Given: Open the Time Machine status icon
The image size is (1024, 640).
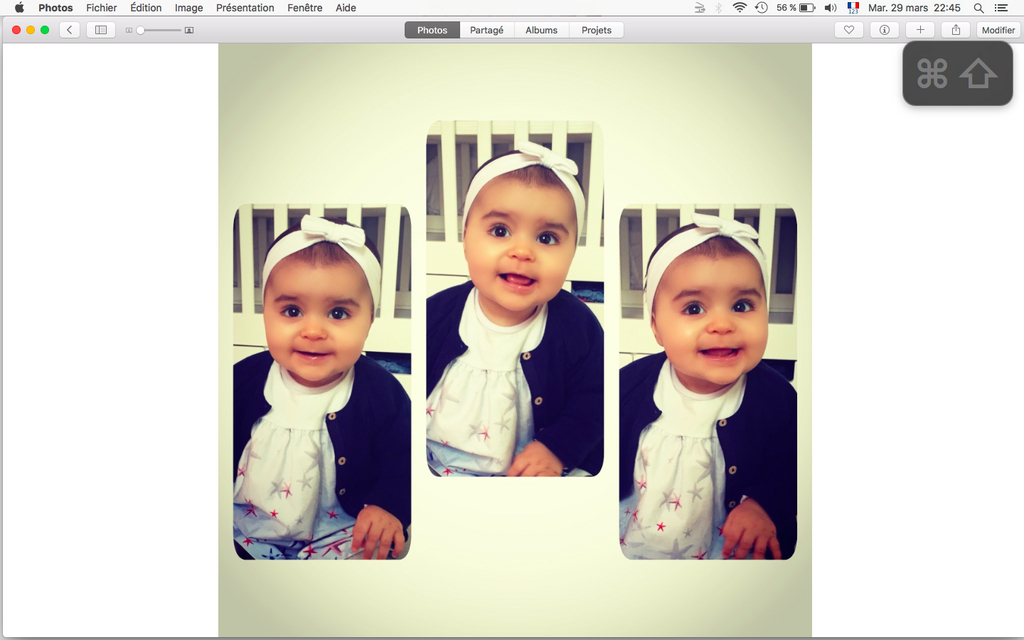Looking at the screenshot, I should point(761,8).
